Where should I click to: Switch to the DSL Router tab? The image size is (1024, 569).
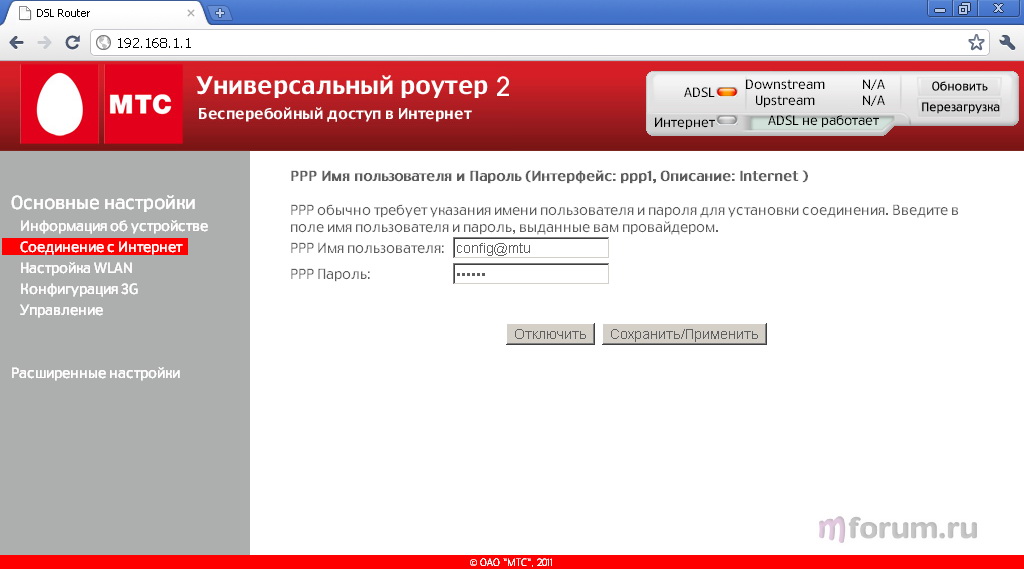click(100, 12)
